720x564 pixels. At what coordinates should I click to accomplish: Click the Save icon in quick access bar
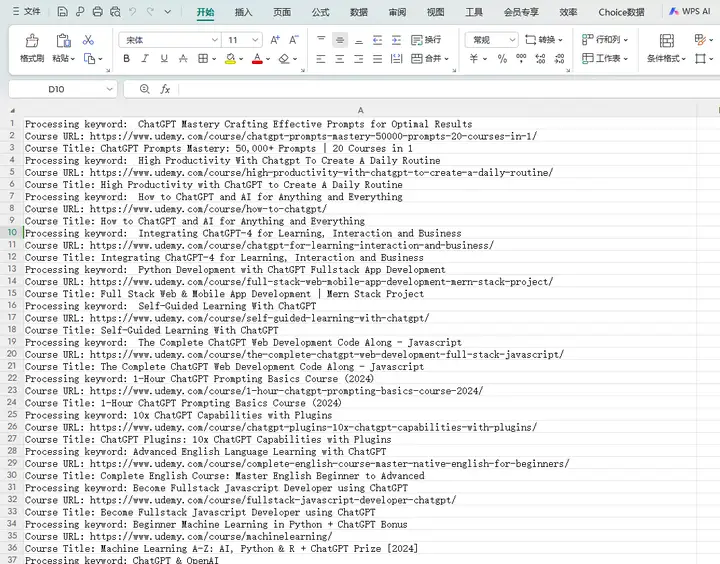(x=62, y=11)
